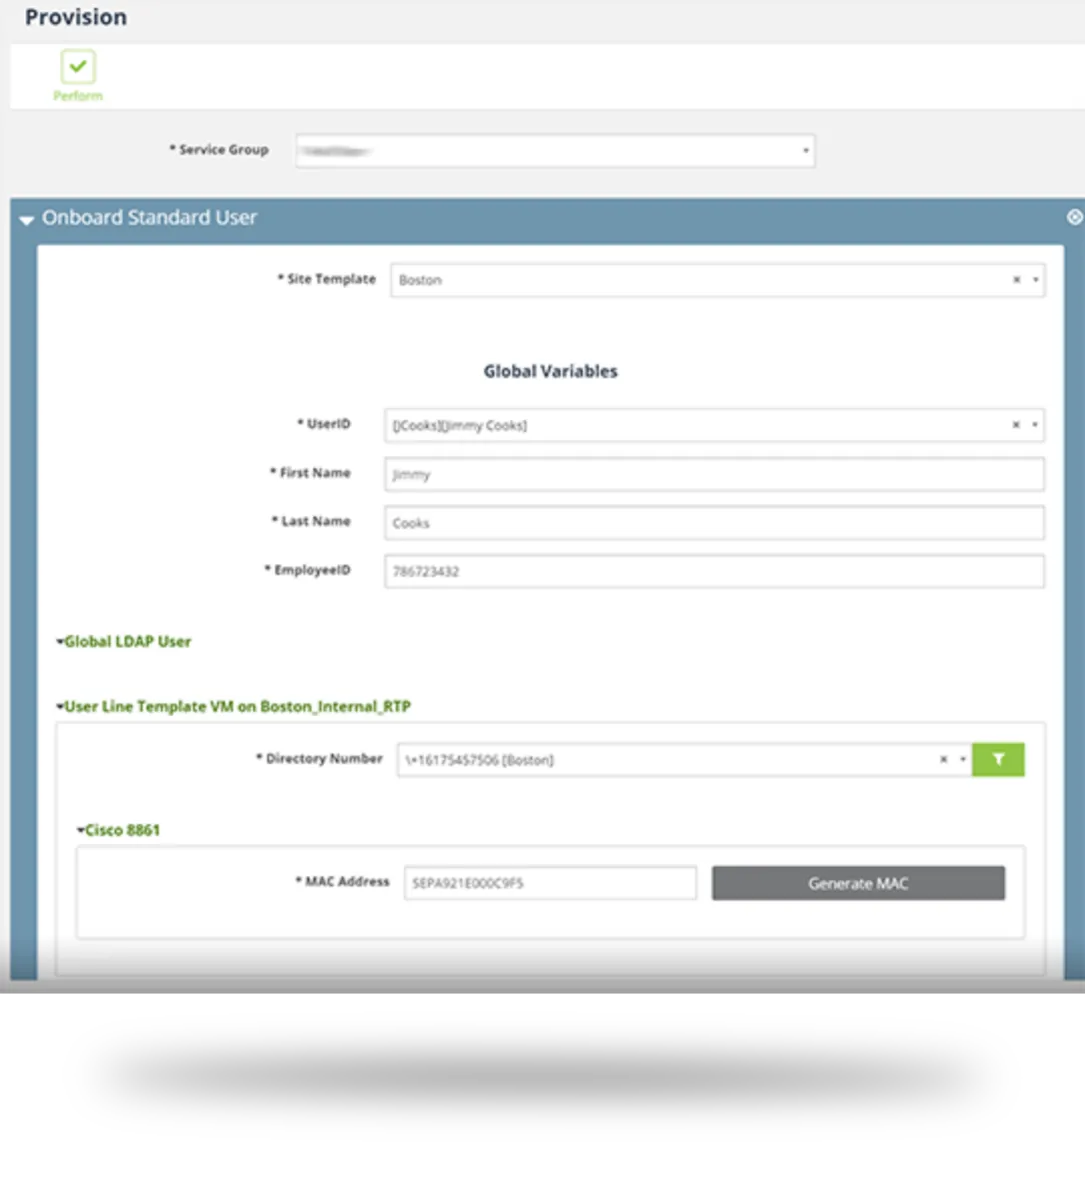Clear the Directory Number selection
The height and width of the screenshot is (1200, 1085).
coord(943,760)
